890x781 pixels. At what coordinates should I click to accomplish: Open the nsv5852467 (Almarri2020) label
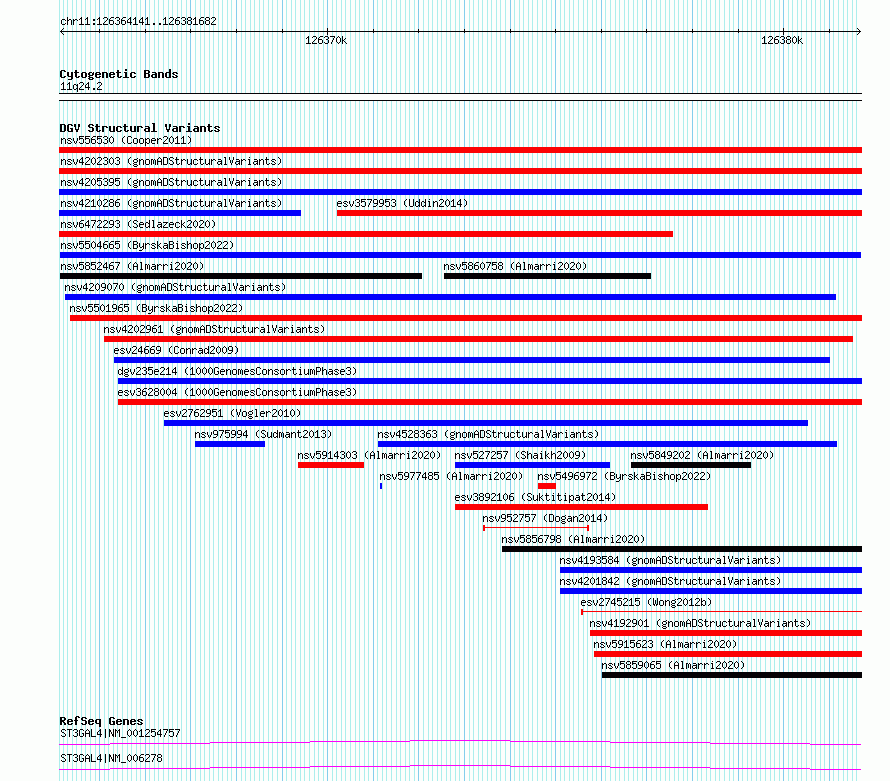[x=132, y=266]
